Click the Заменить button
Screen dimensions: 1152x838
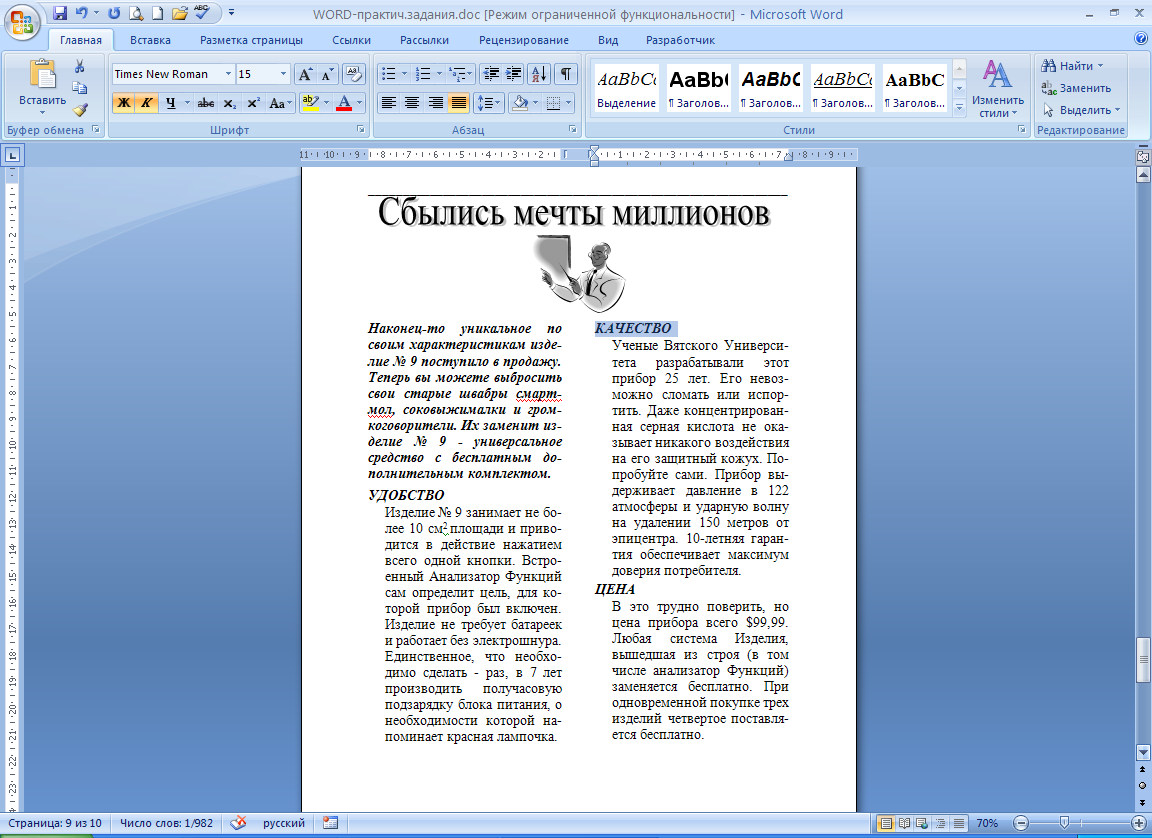1077,88
